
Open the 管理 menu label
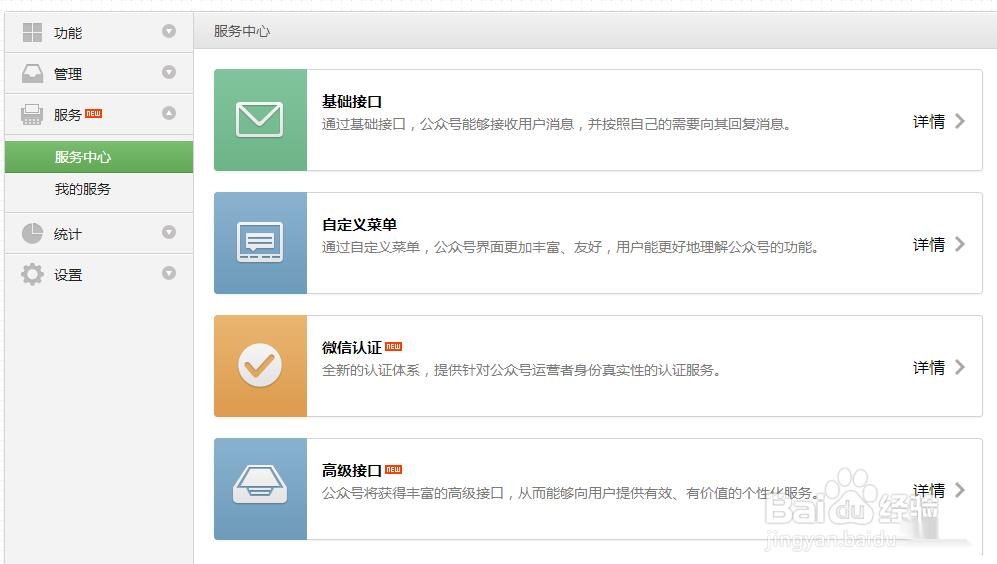[68, 74]
